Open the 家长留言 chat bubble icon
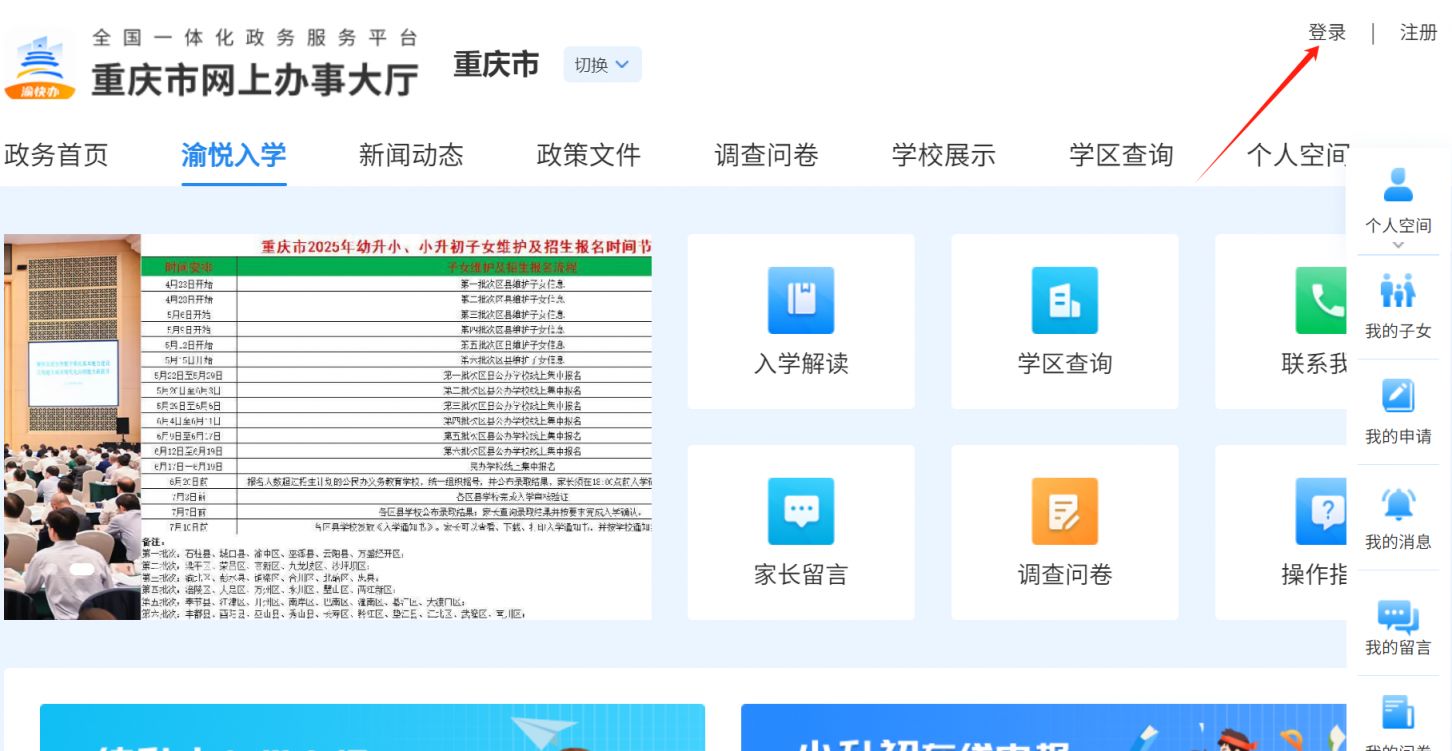This screenshot has height=751, width=1452. tap(801, 511)
